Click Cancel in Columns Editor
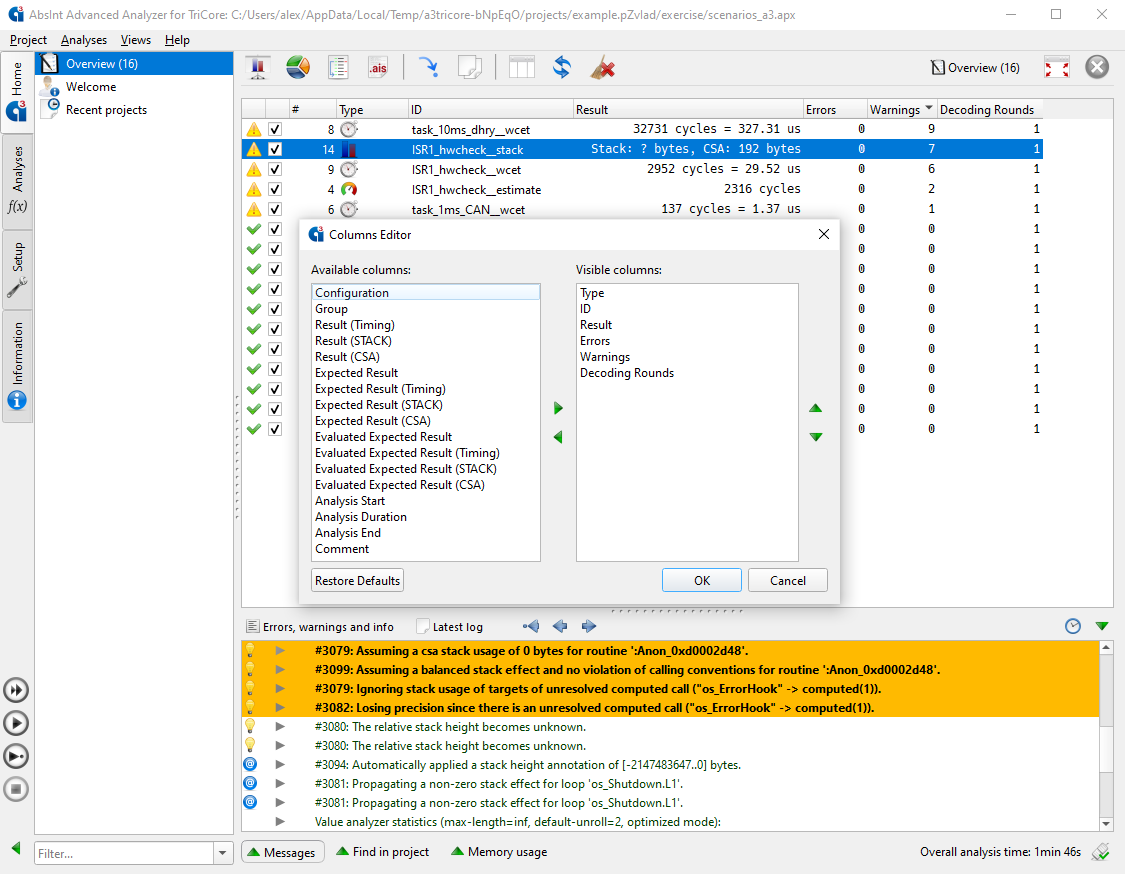 [788, 581]
